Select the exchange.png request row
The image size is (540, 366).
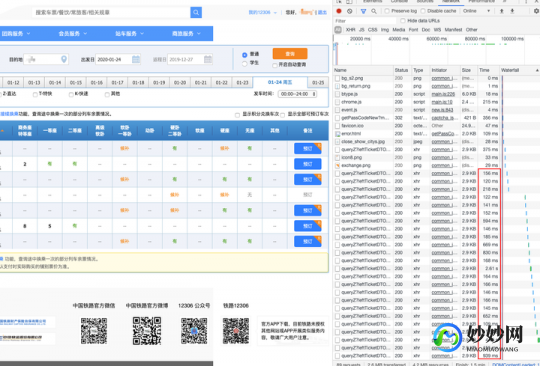click(436, 165)
